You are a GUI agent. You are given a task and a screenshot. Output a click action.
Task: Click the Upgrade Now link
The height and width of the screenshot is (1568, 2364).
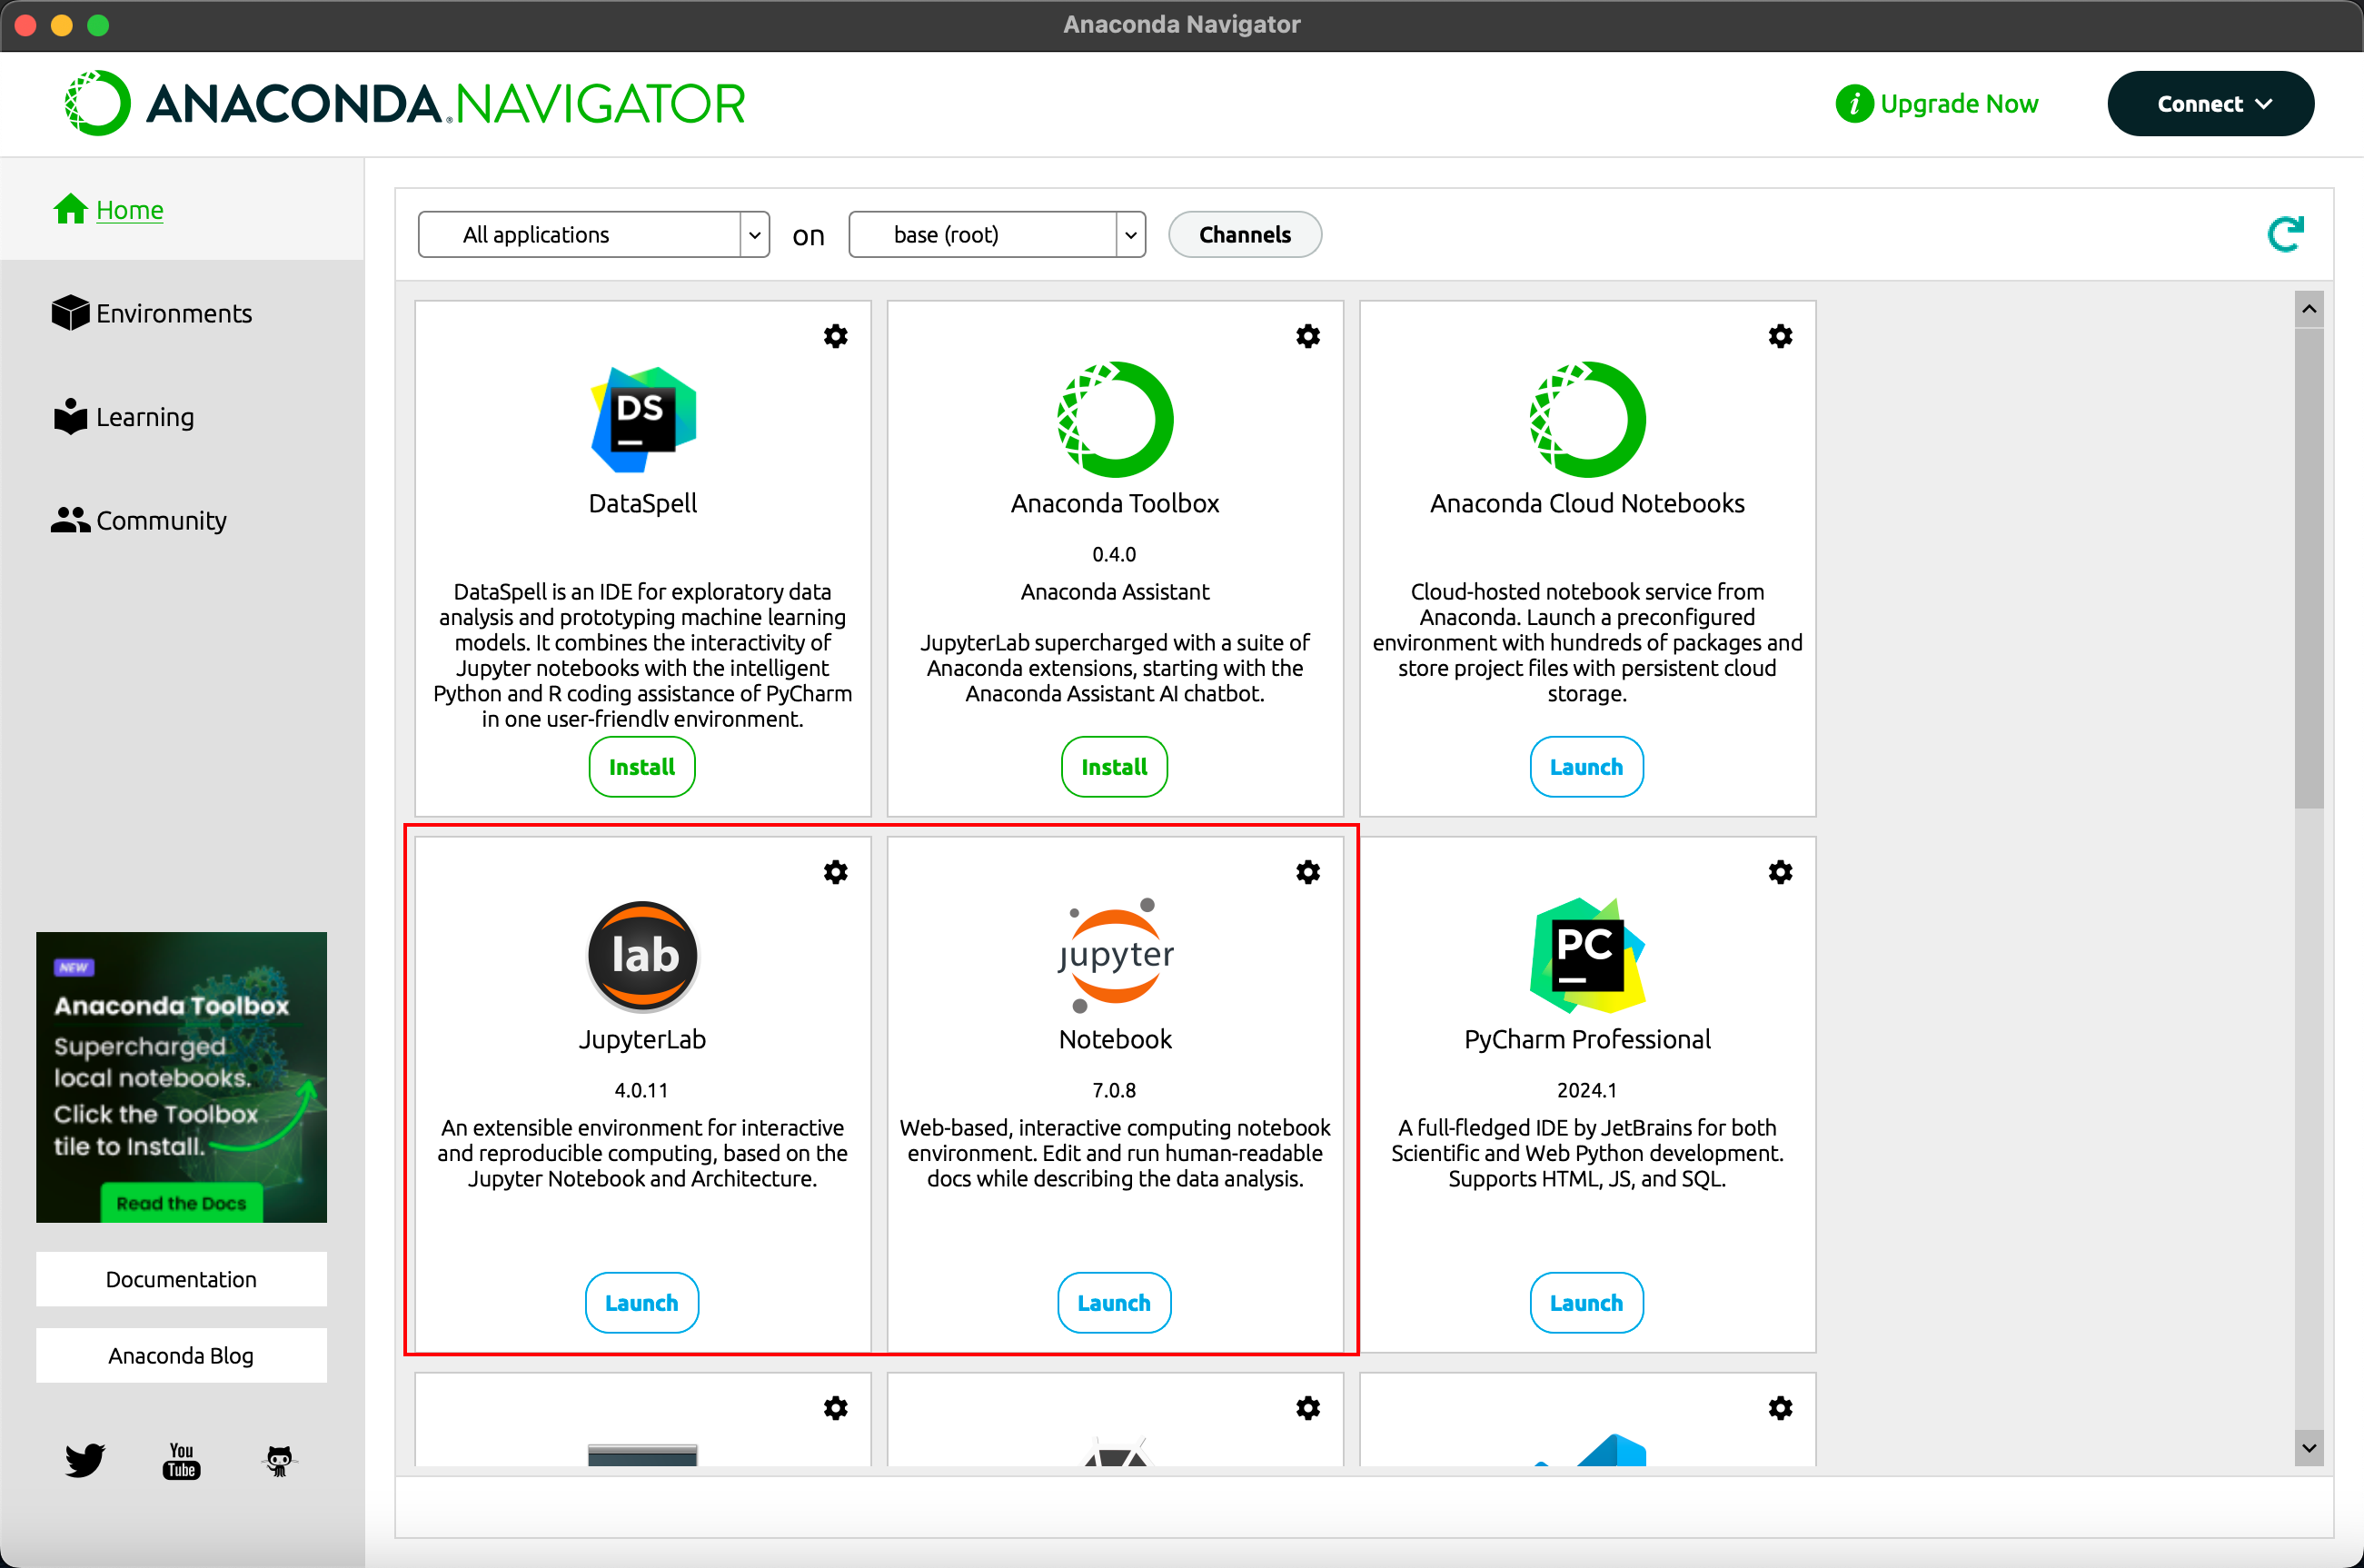pos(1959,104)
